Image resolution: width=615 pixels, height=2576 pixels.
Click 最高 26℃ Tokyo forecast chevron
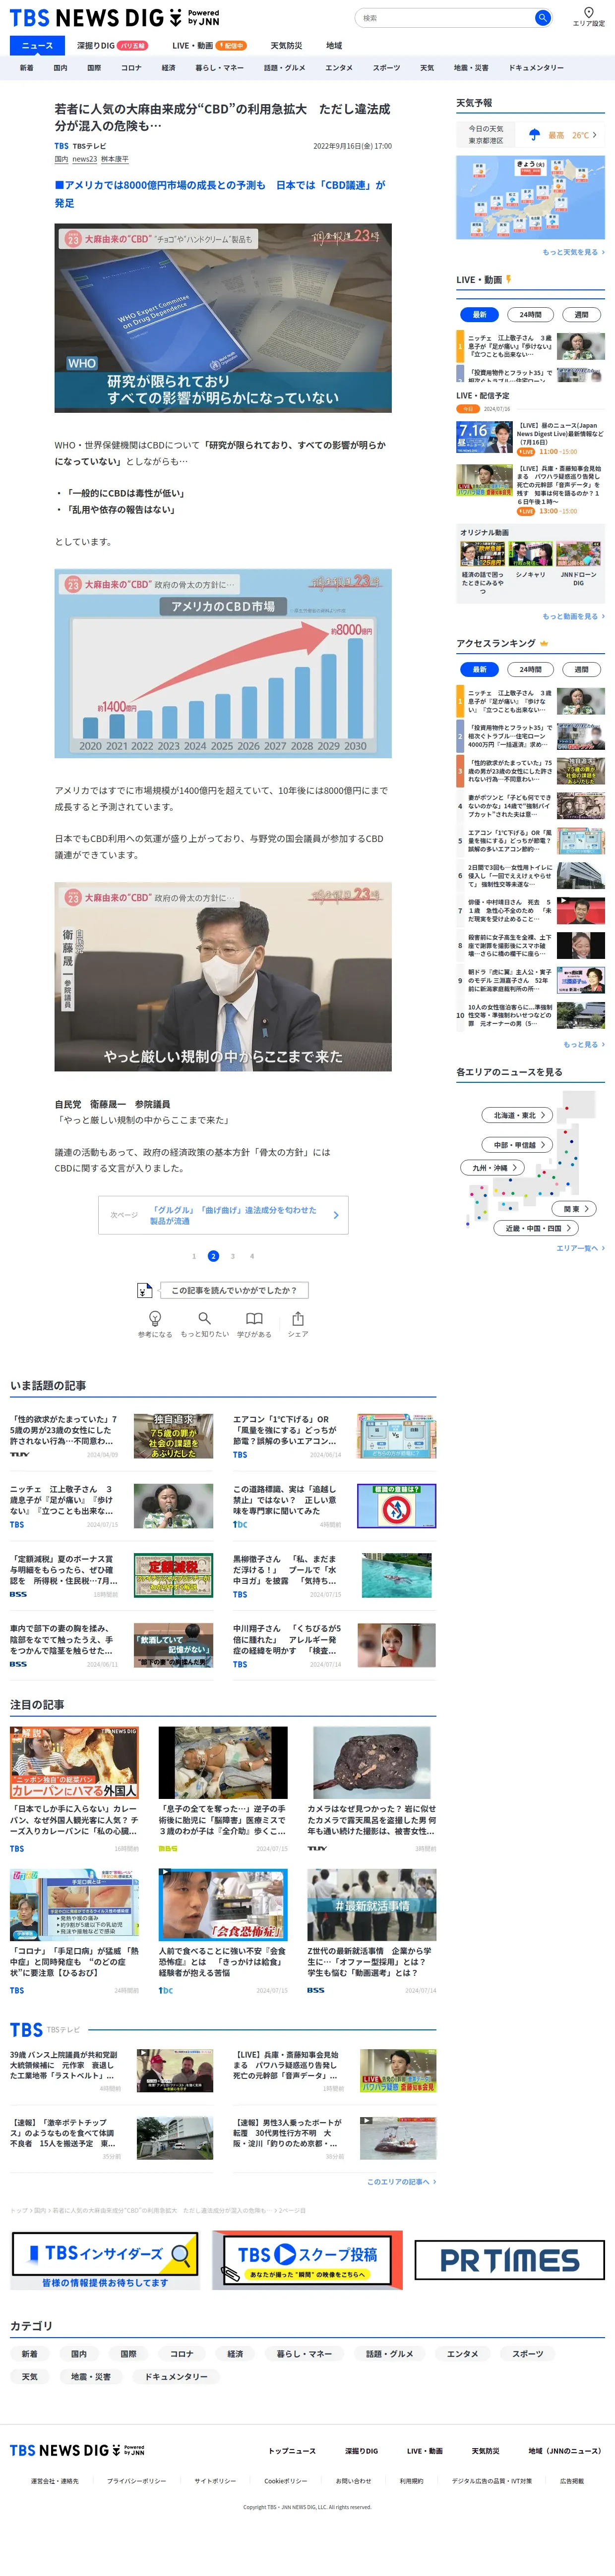click(x=594, y=135)
